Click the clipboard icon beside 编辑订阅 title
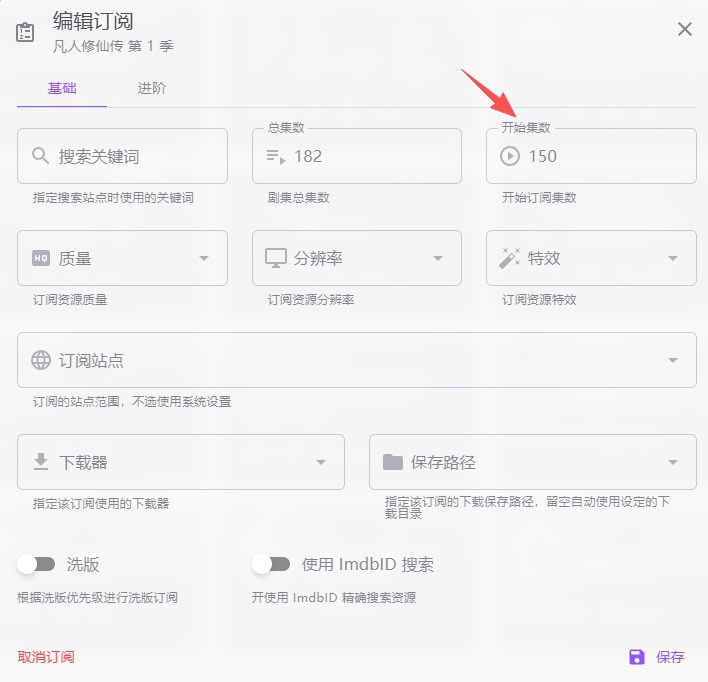The width and height of the screenshot is (708, 682). pyautogui.click(x=25, y=32)
